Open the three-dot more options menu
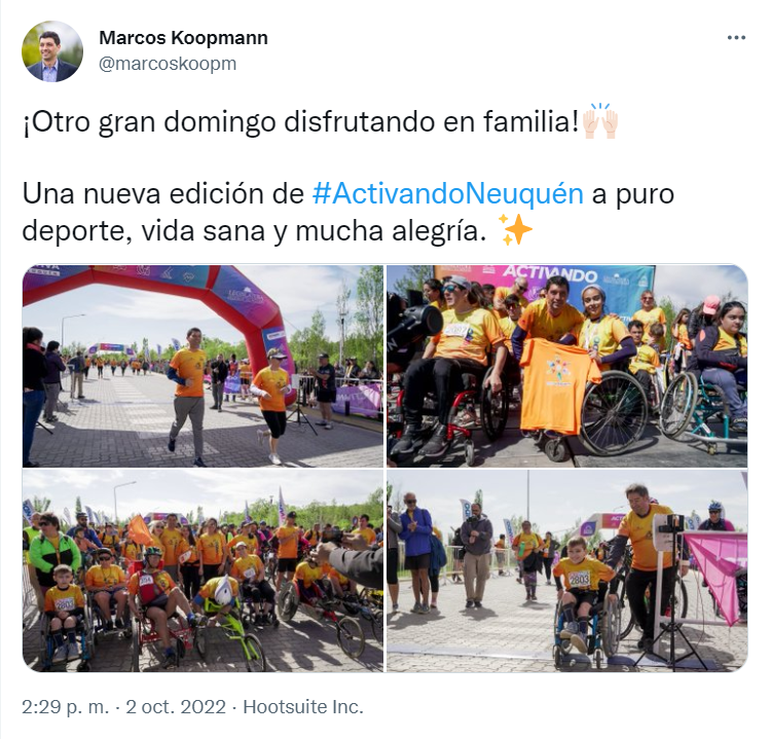 [736, 38]
